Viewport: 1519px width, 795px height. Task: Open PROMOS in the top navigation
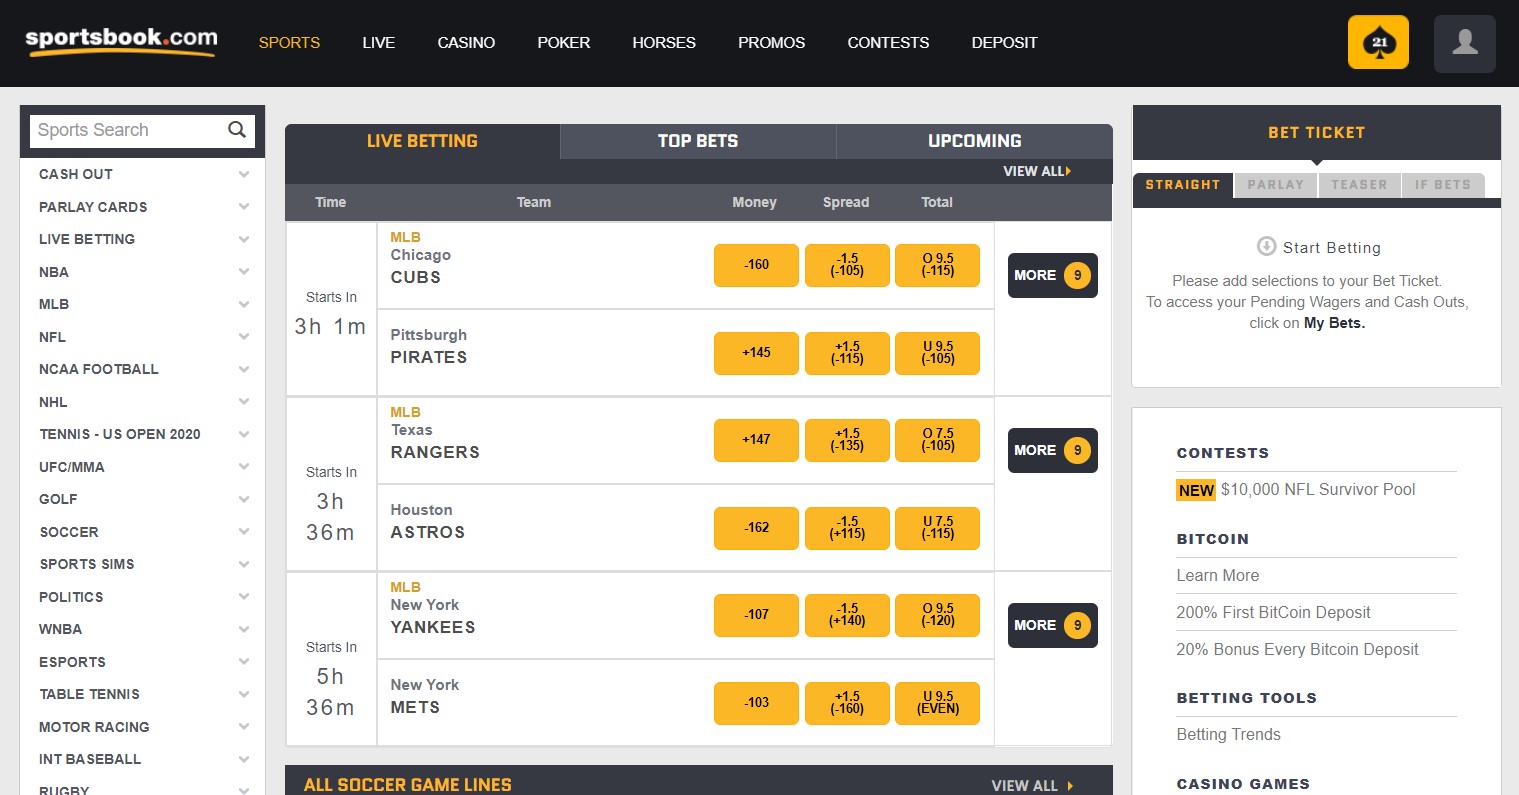771,43
